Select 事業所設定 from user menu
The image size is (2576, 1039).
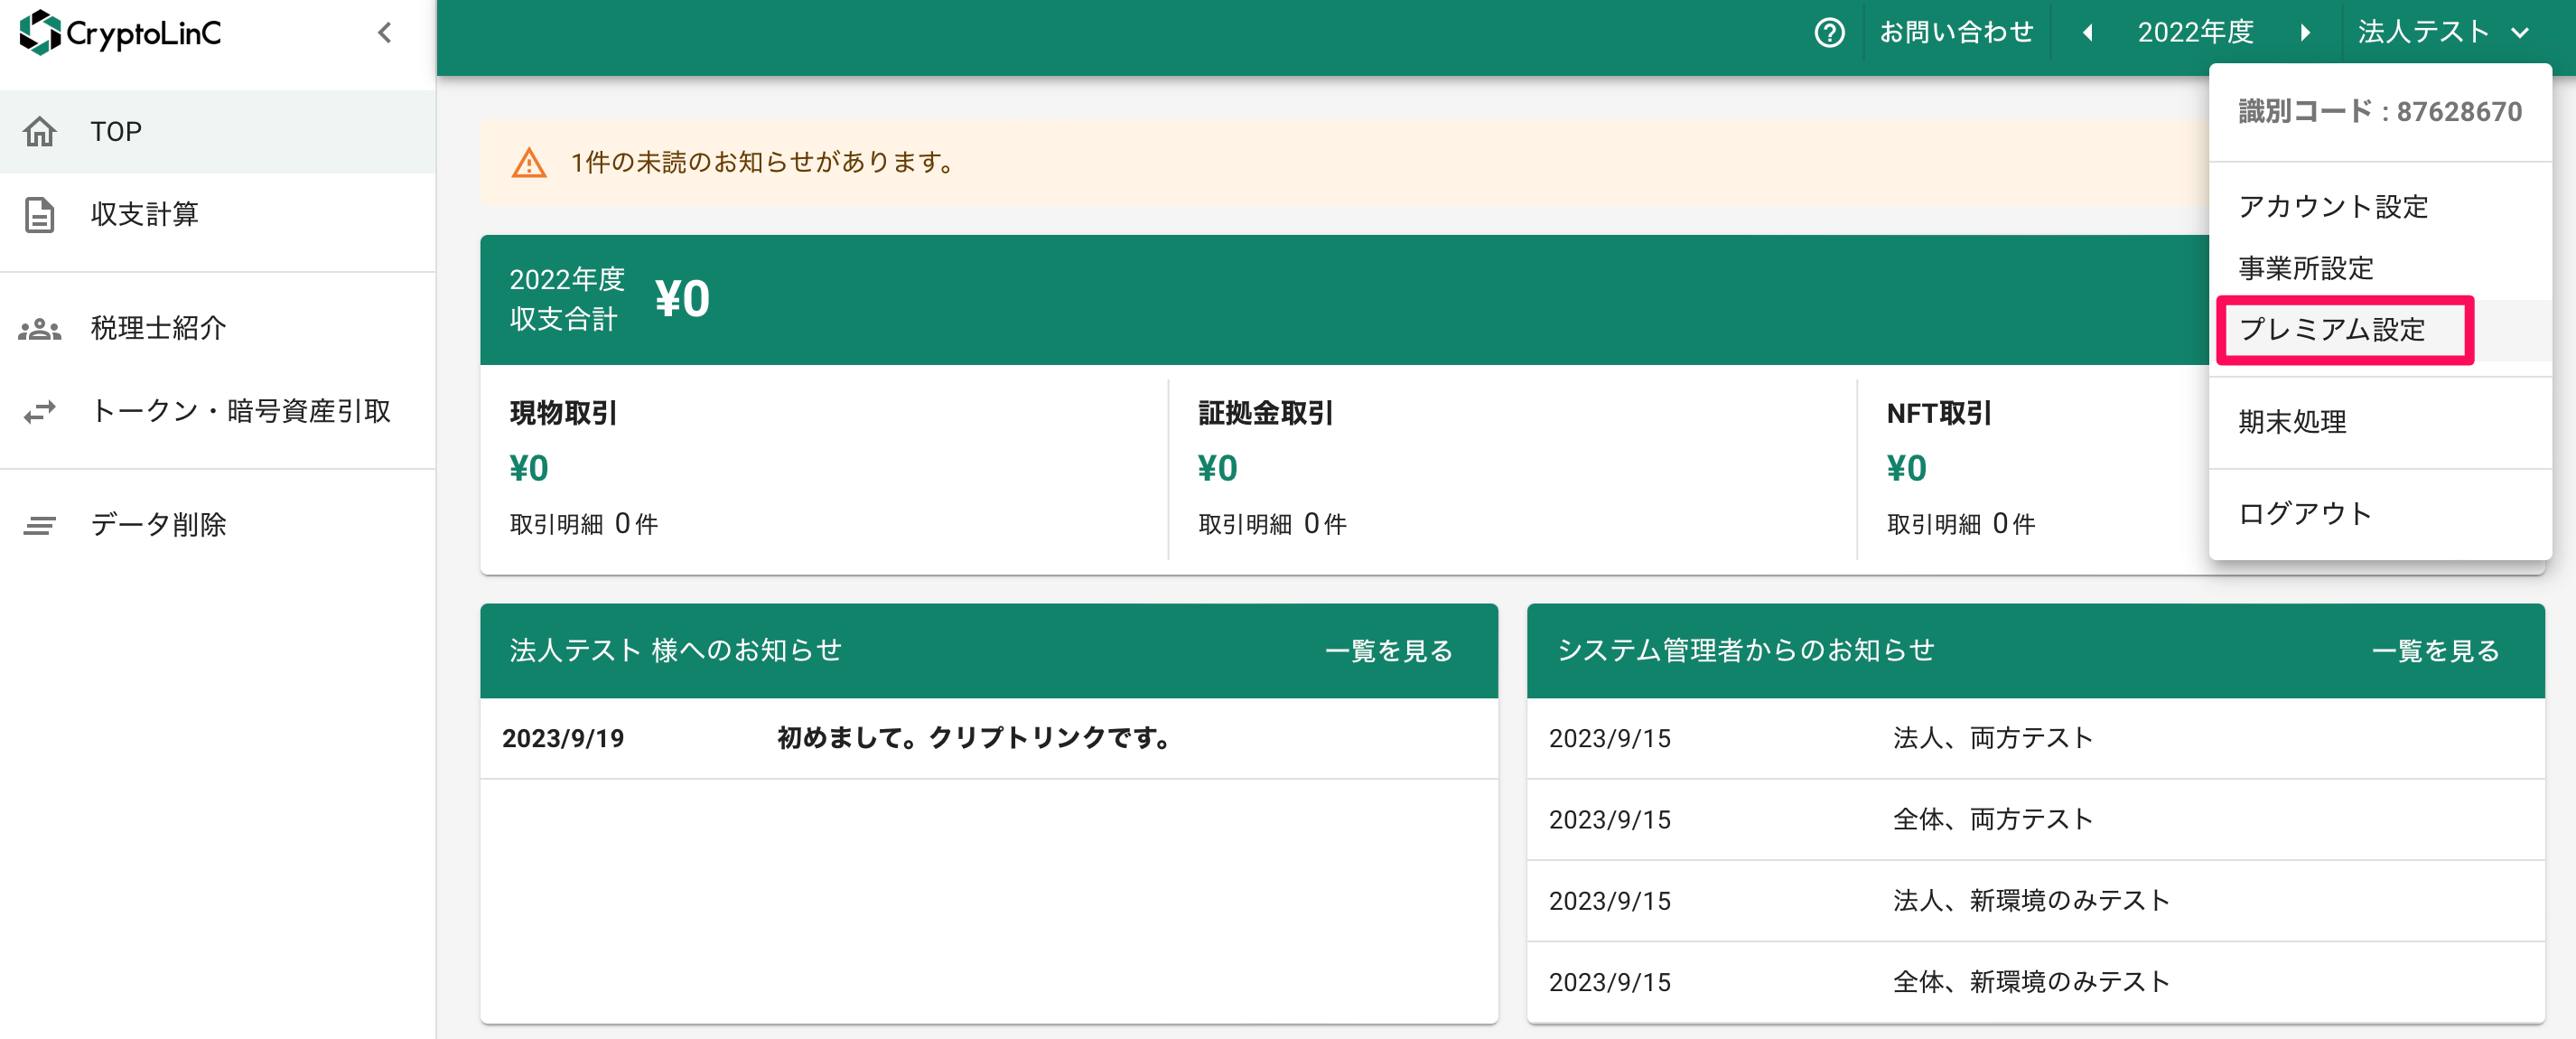click(x=2380, y=269)
